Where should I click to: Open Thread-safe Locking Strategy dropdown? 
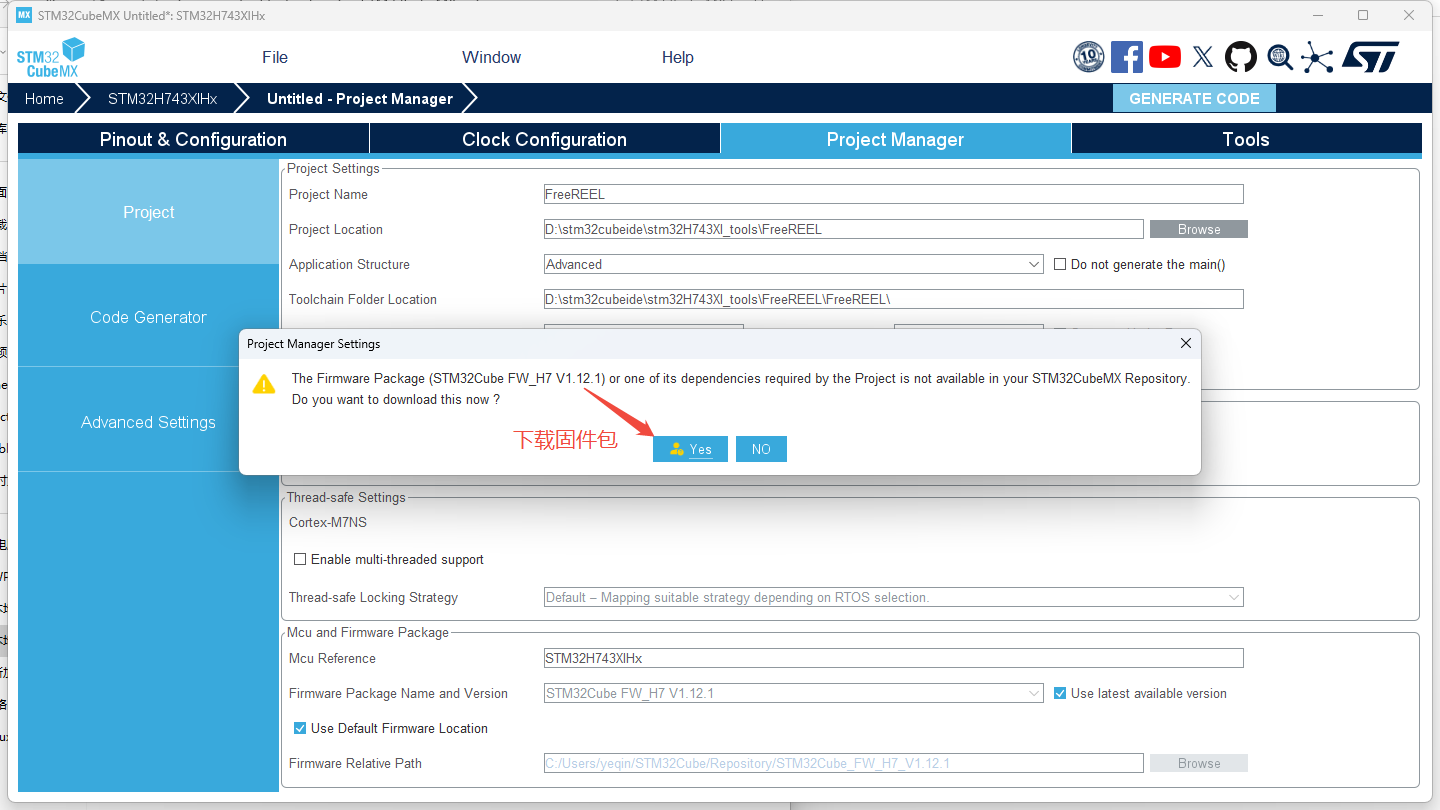pos(1233,598)
